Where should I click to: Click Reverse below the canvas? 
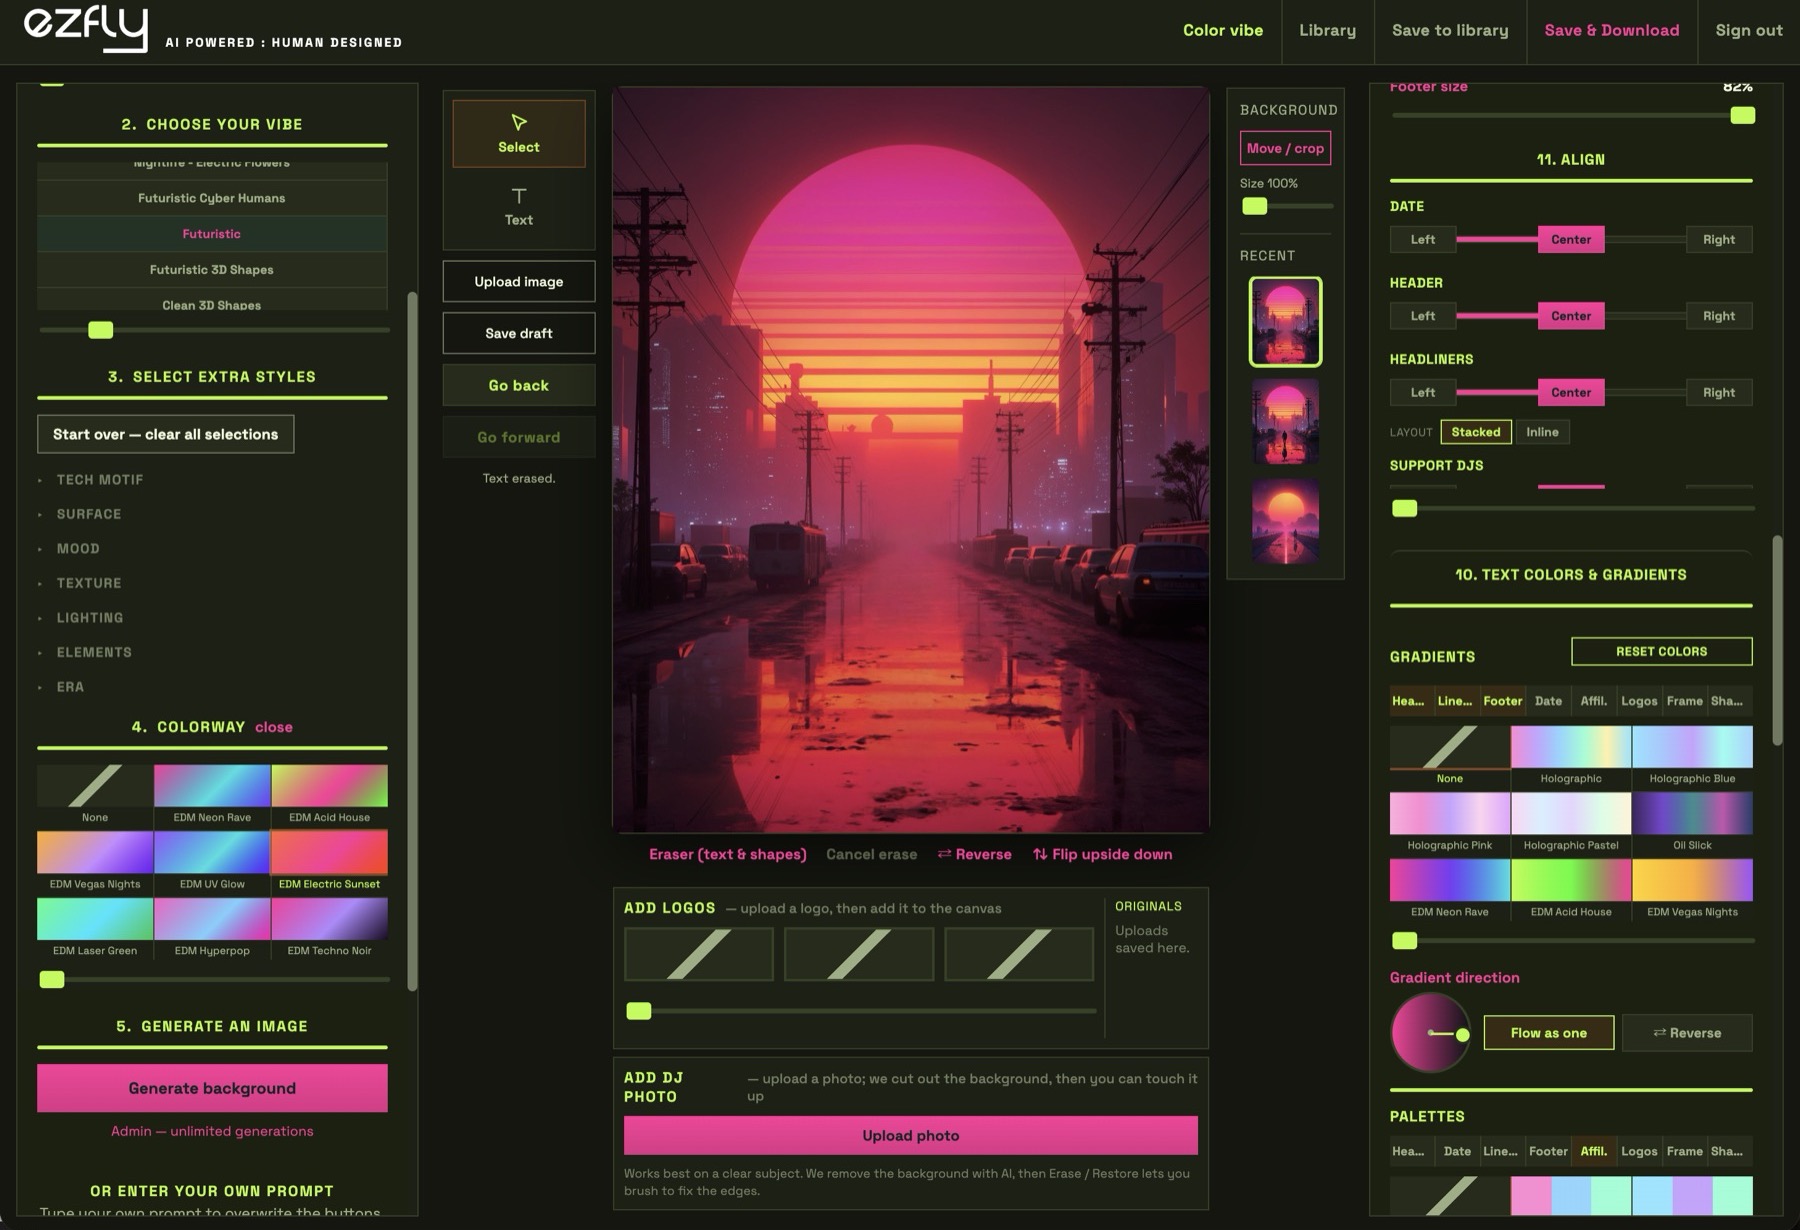coord(974,855)
